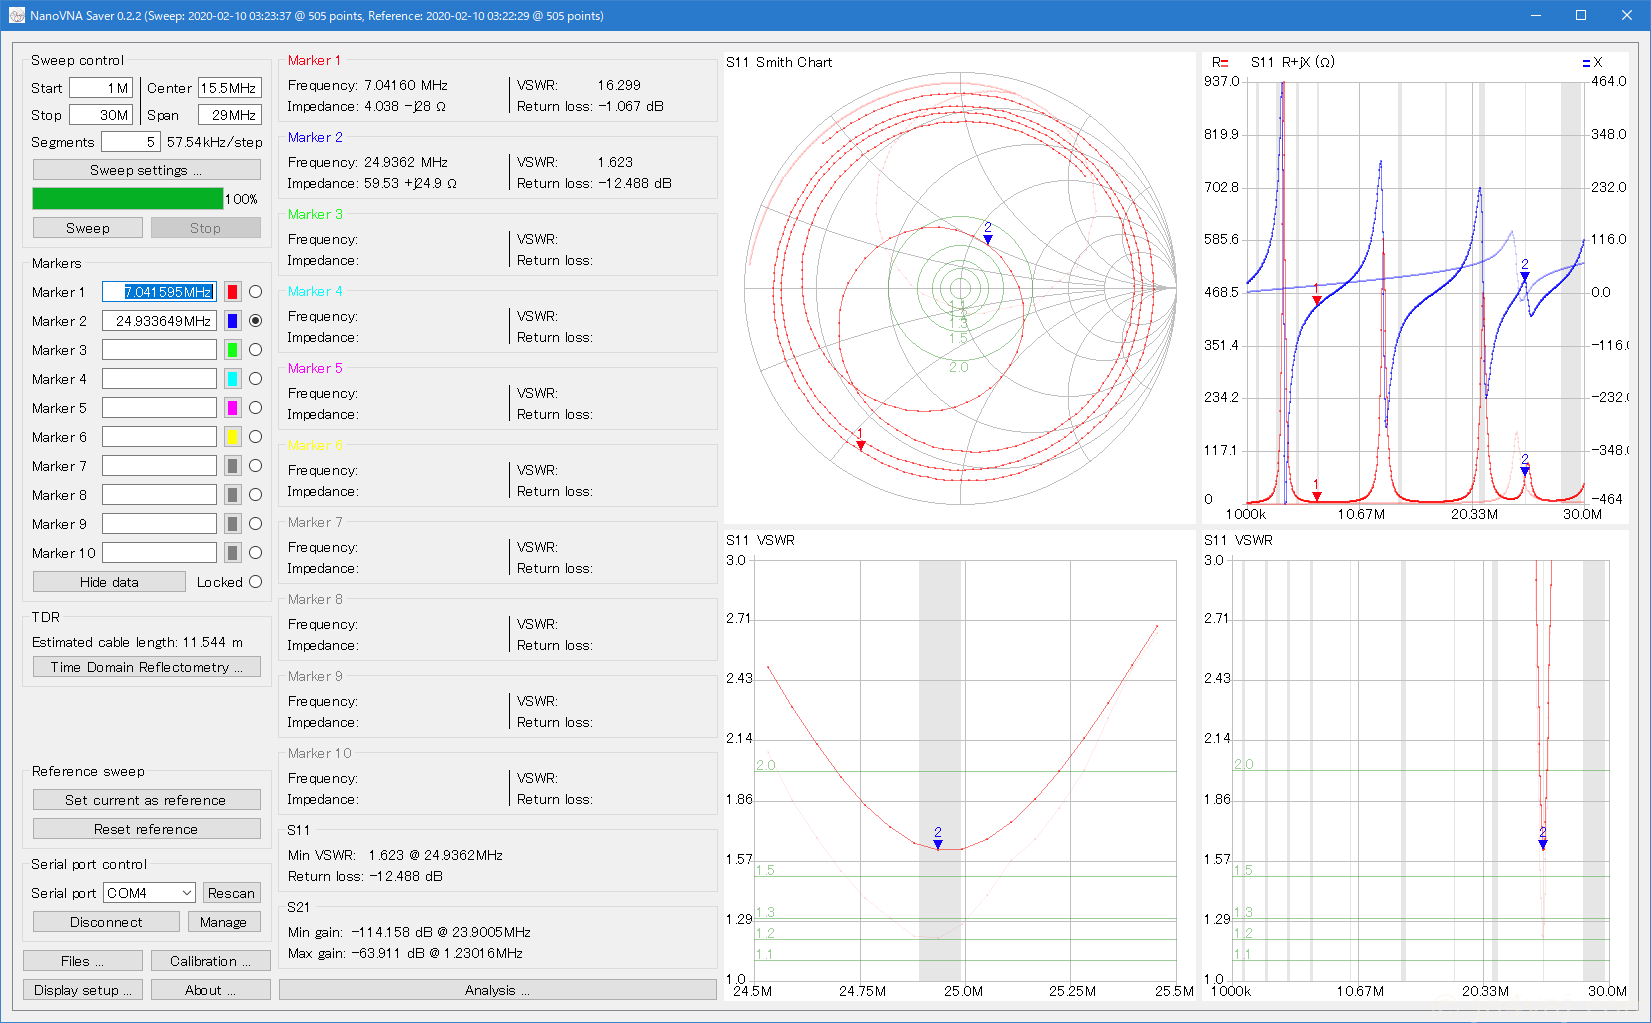Edit the Segments count field
Screen dimensions: 1651x1023
130,142
